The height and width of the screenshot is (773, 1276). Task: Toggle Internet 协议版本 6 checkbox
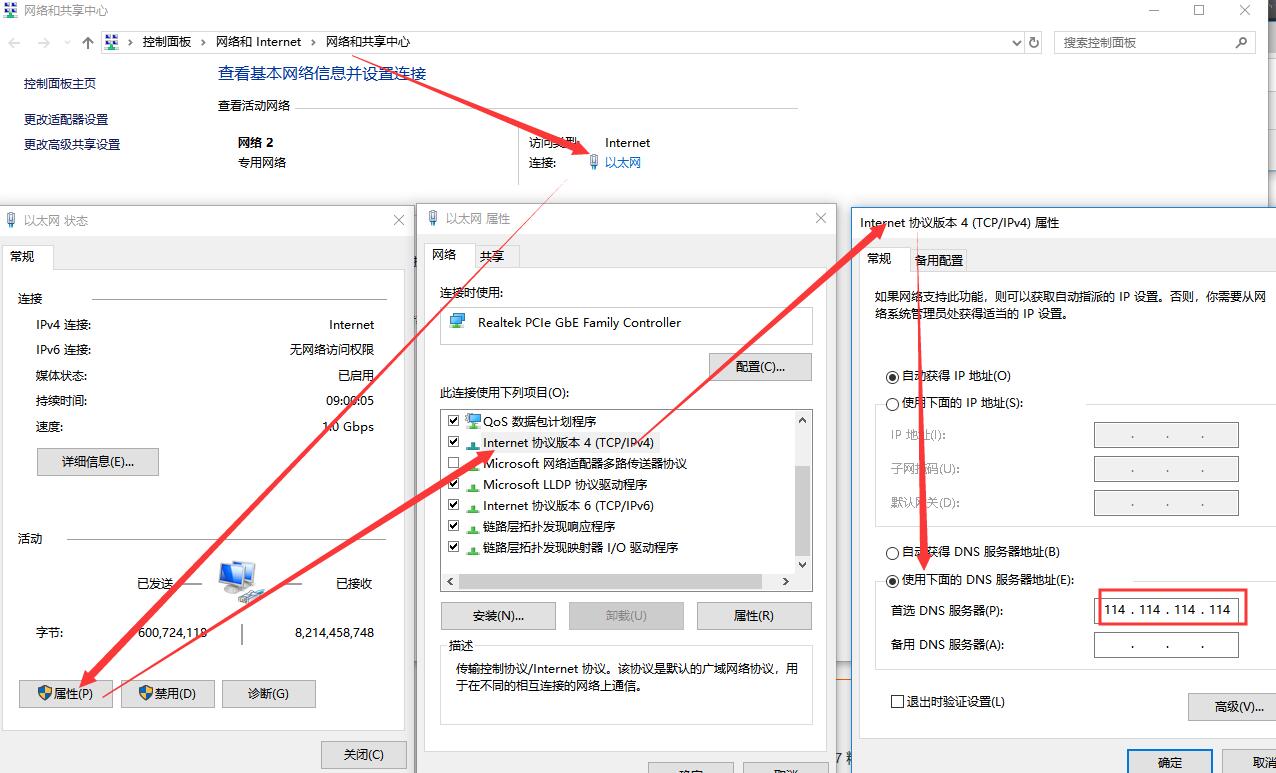click(x=454, y=505)
